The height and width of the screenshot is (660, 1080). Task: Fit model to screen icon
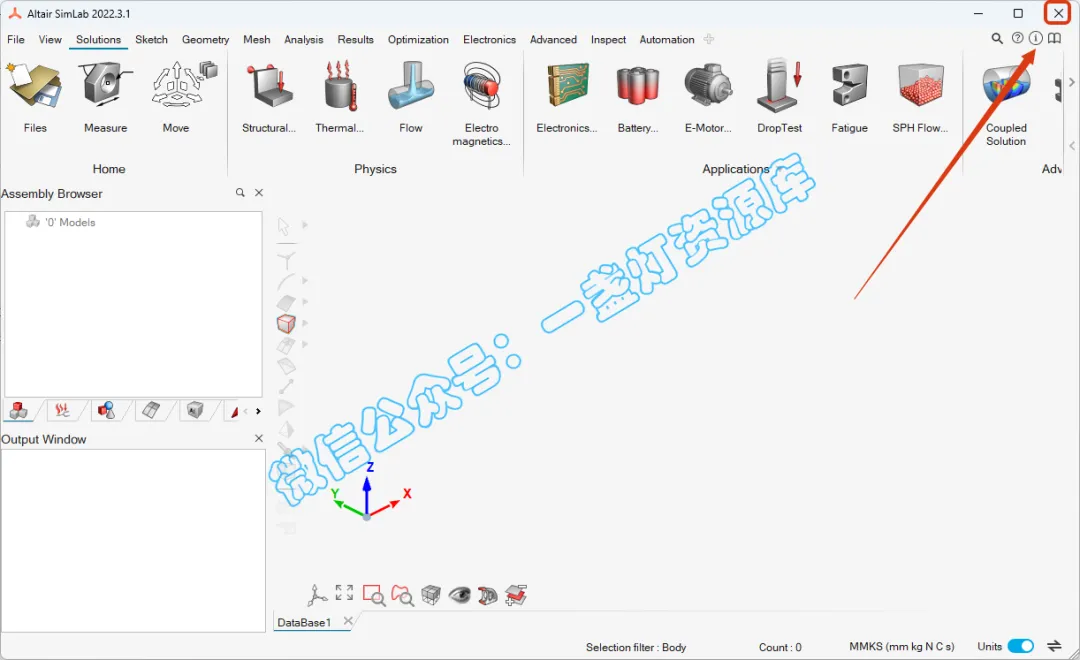coord(344,593)
